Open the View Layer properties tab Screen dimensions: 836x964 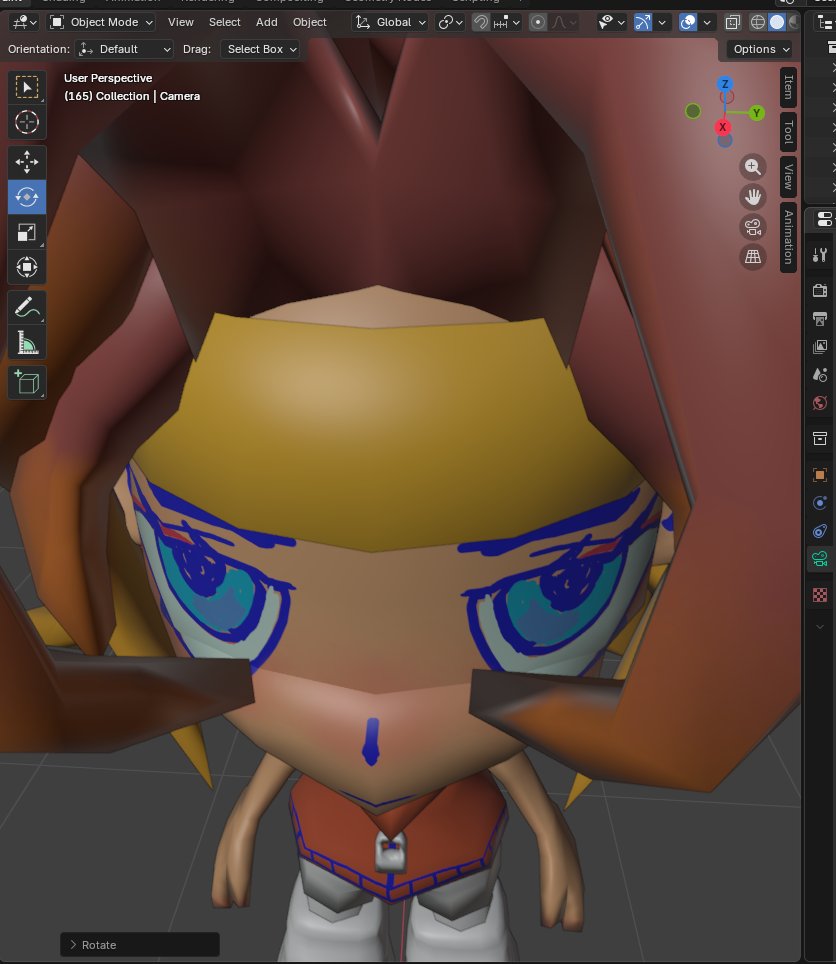(820, 347)
